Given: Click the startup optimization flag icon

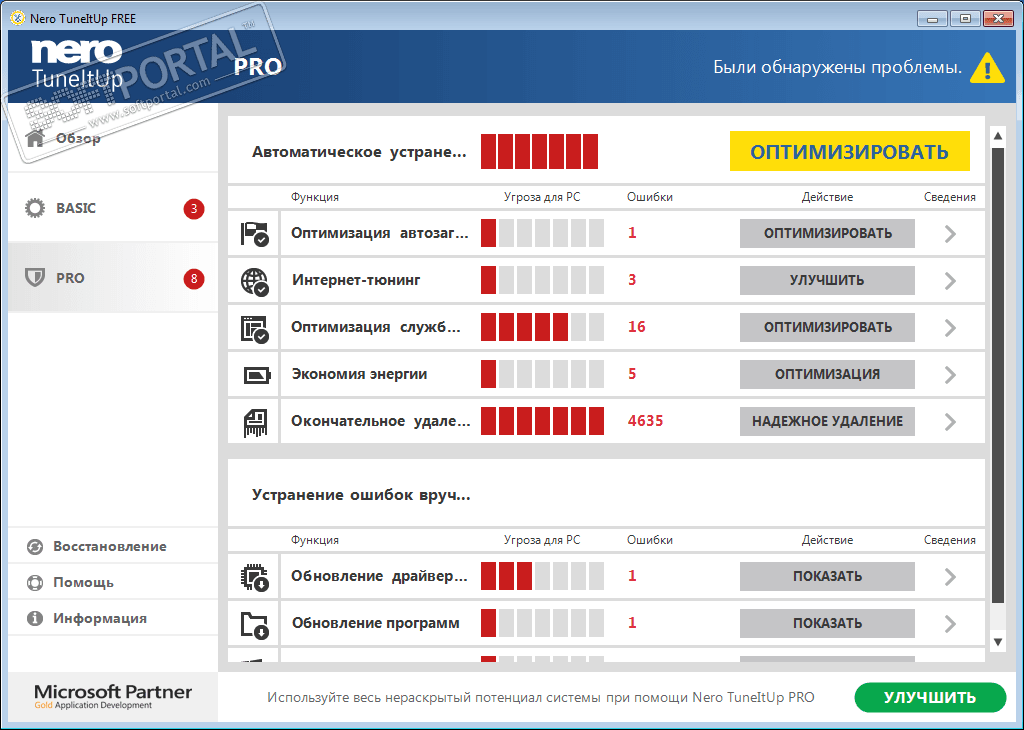Looking at the screenshot, I should (x=254, y=234).
